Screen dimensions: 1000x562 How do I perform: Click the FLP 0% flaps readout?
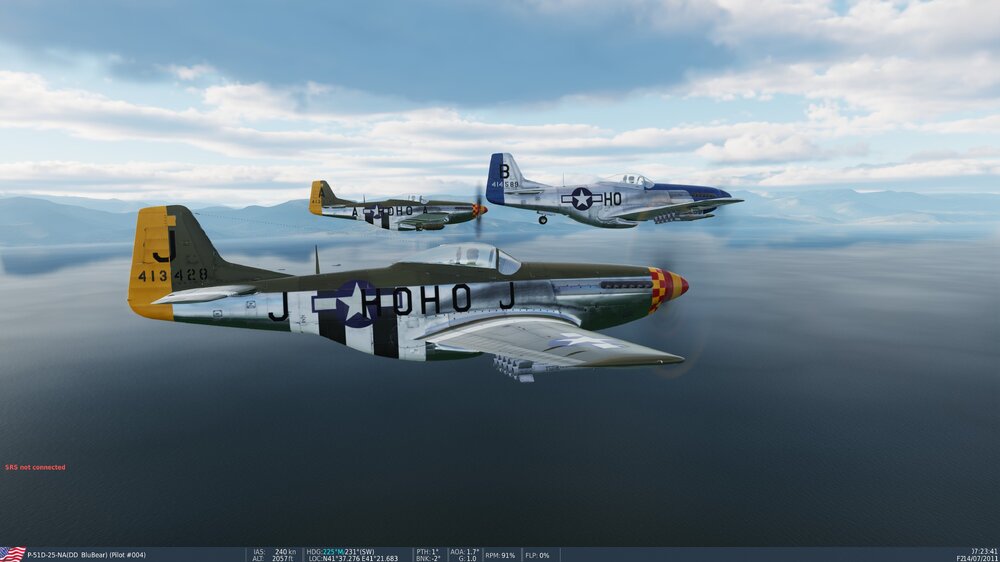[x=537, y=555]
